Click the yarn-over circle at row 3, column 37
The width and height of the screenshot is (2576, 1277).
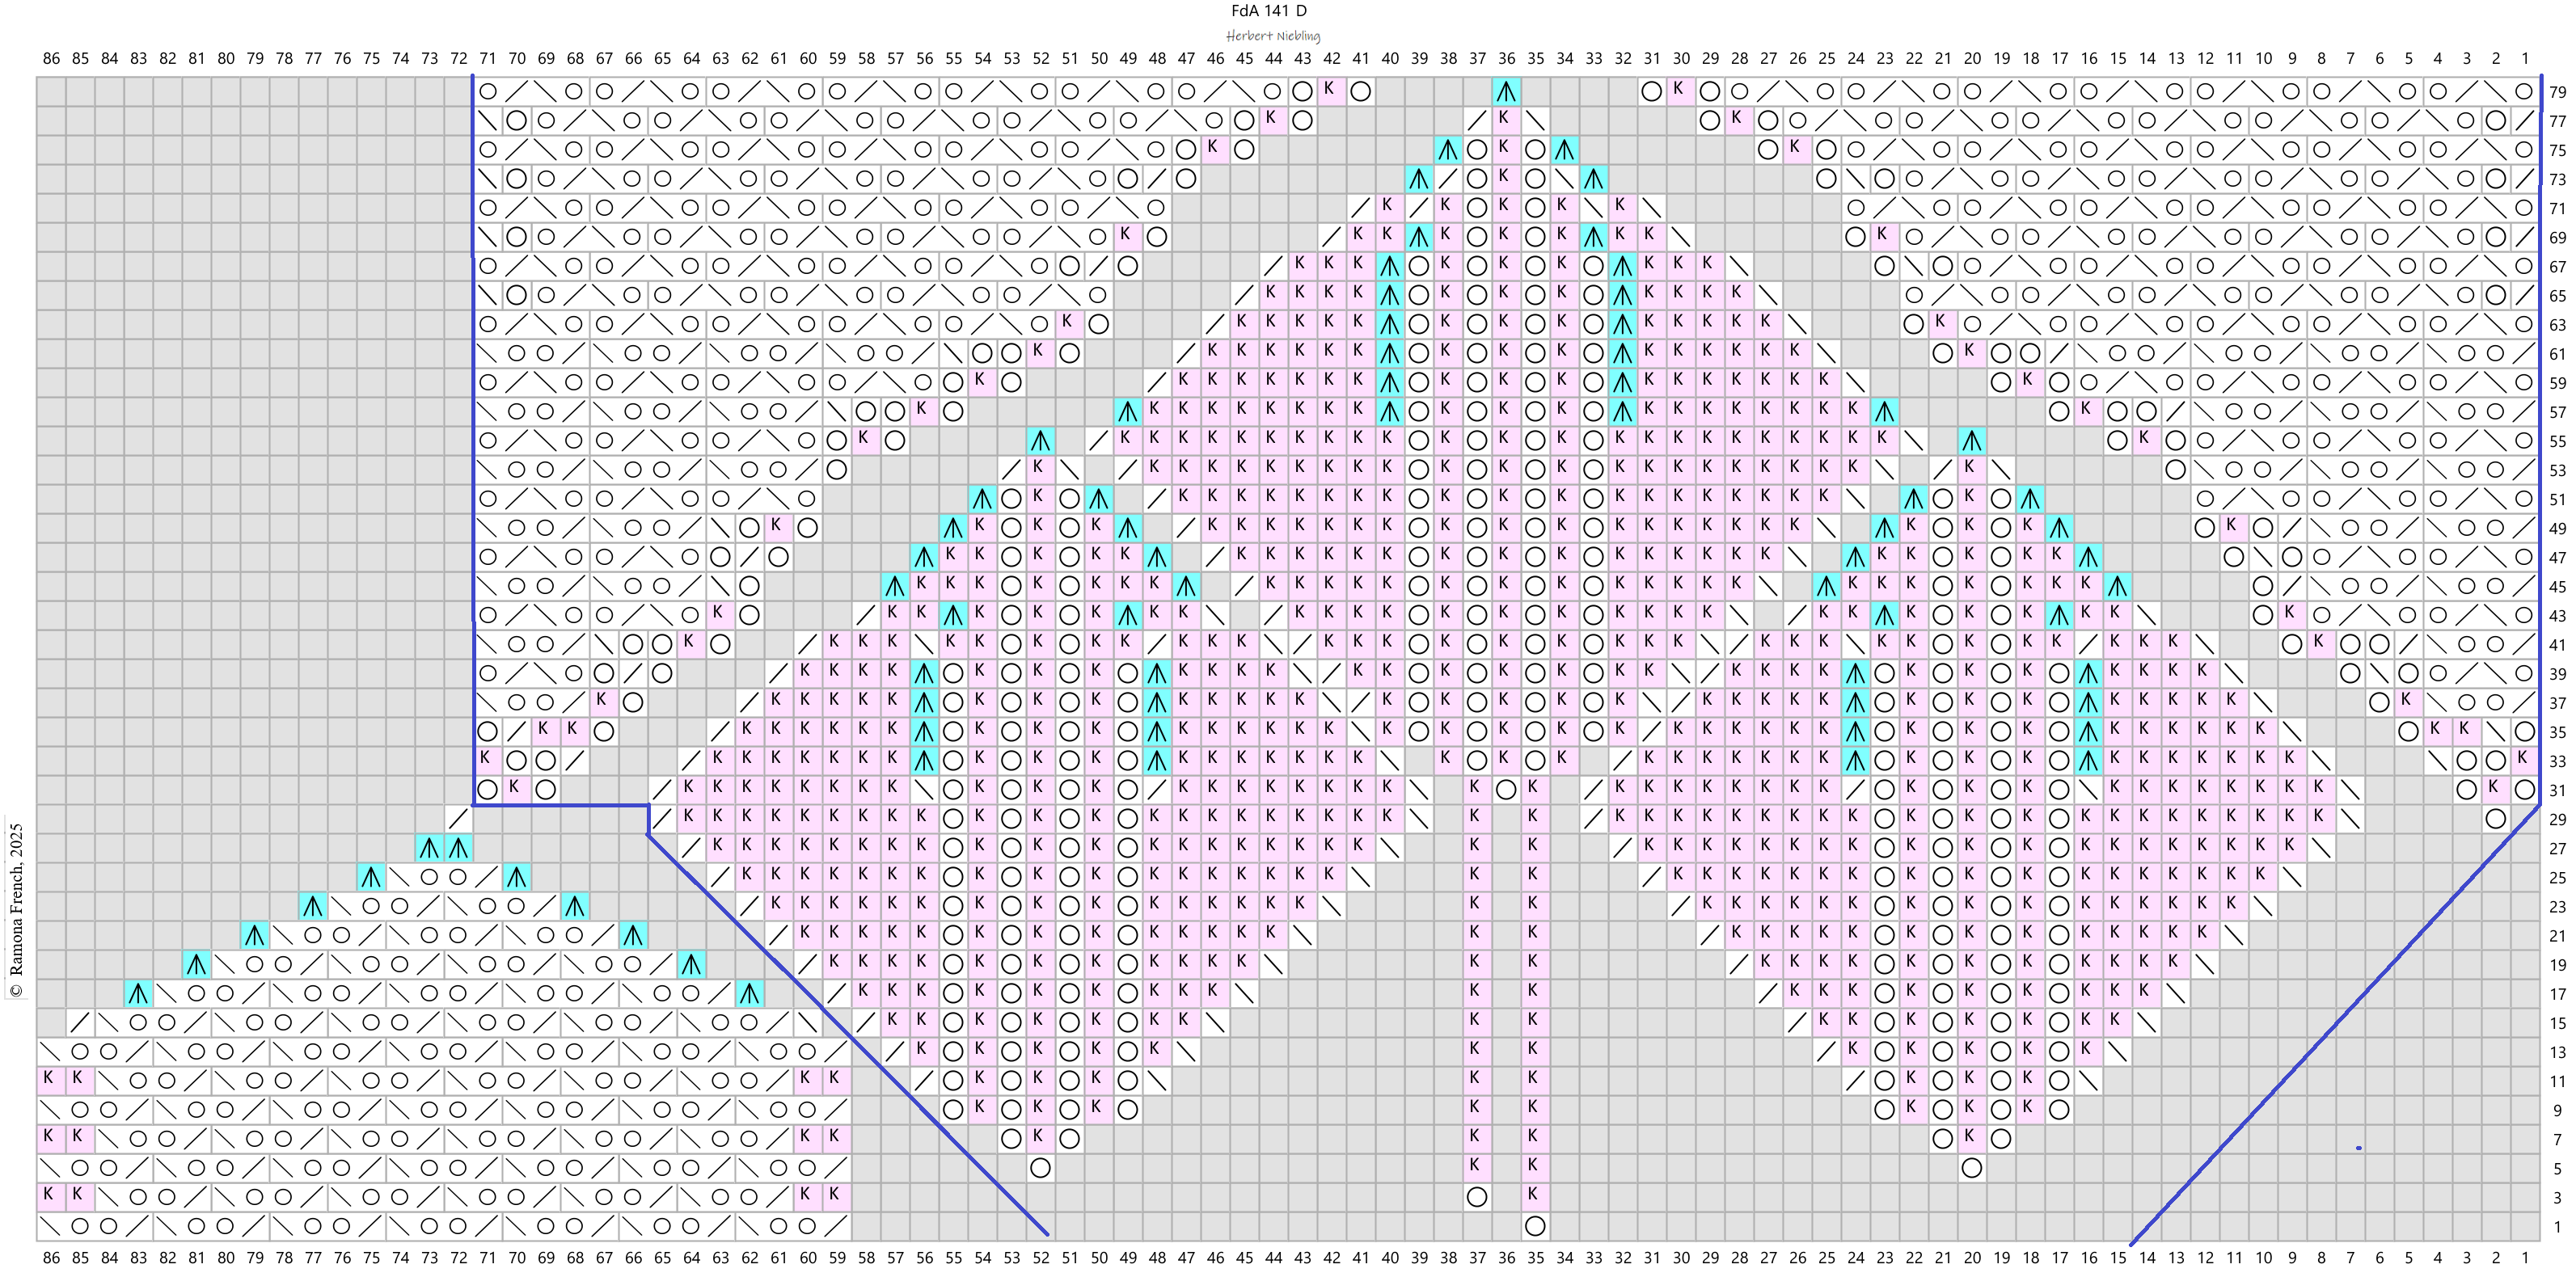tap(1477, 1197)
